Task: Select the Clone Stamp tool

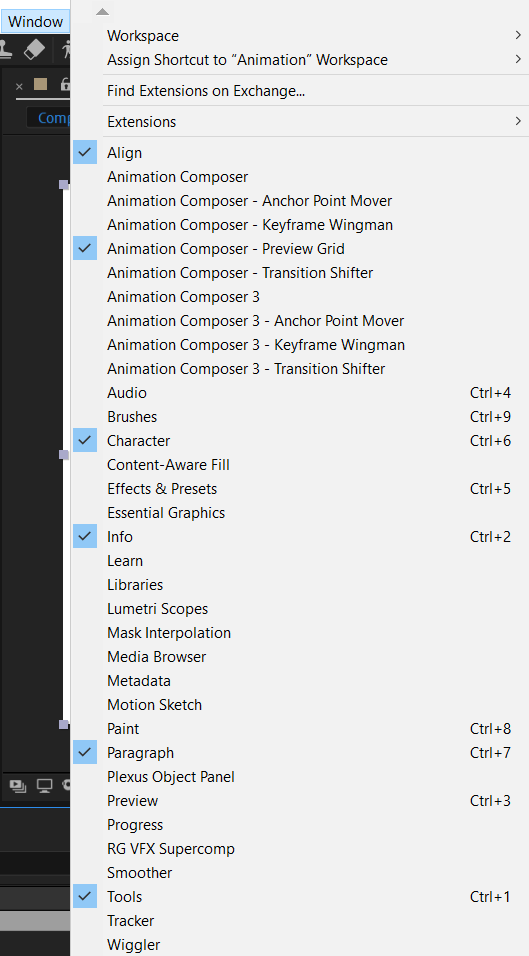Action: [x=6, y=49]
